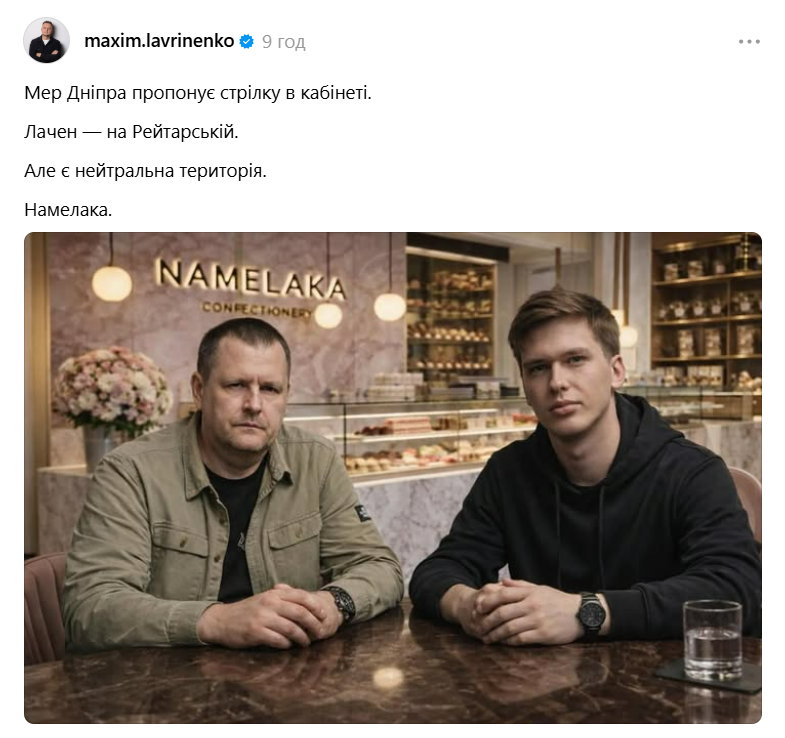
Task: Click the word 'Намелака.' in the post
Action: pos(68,210)
